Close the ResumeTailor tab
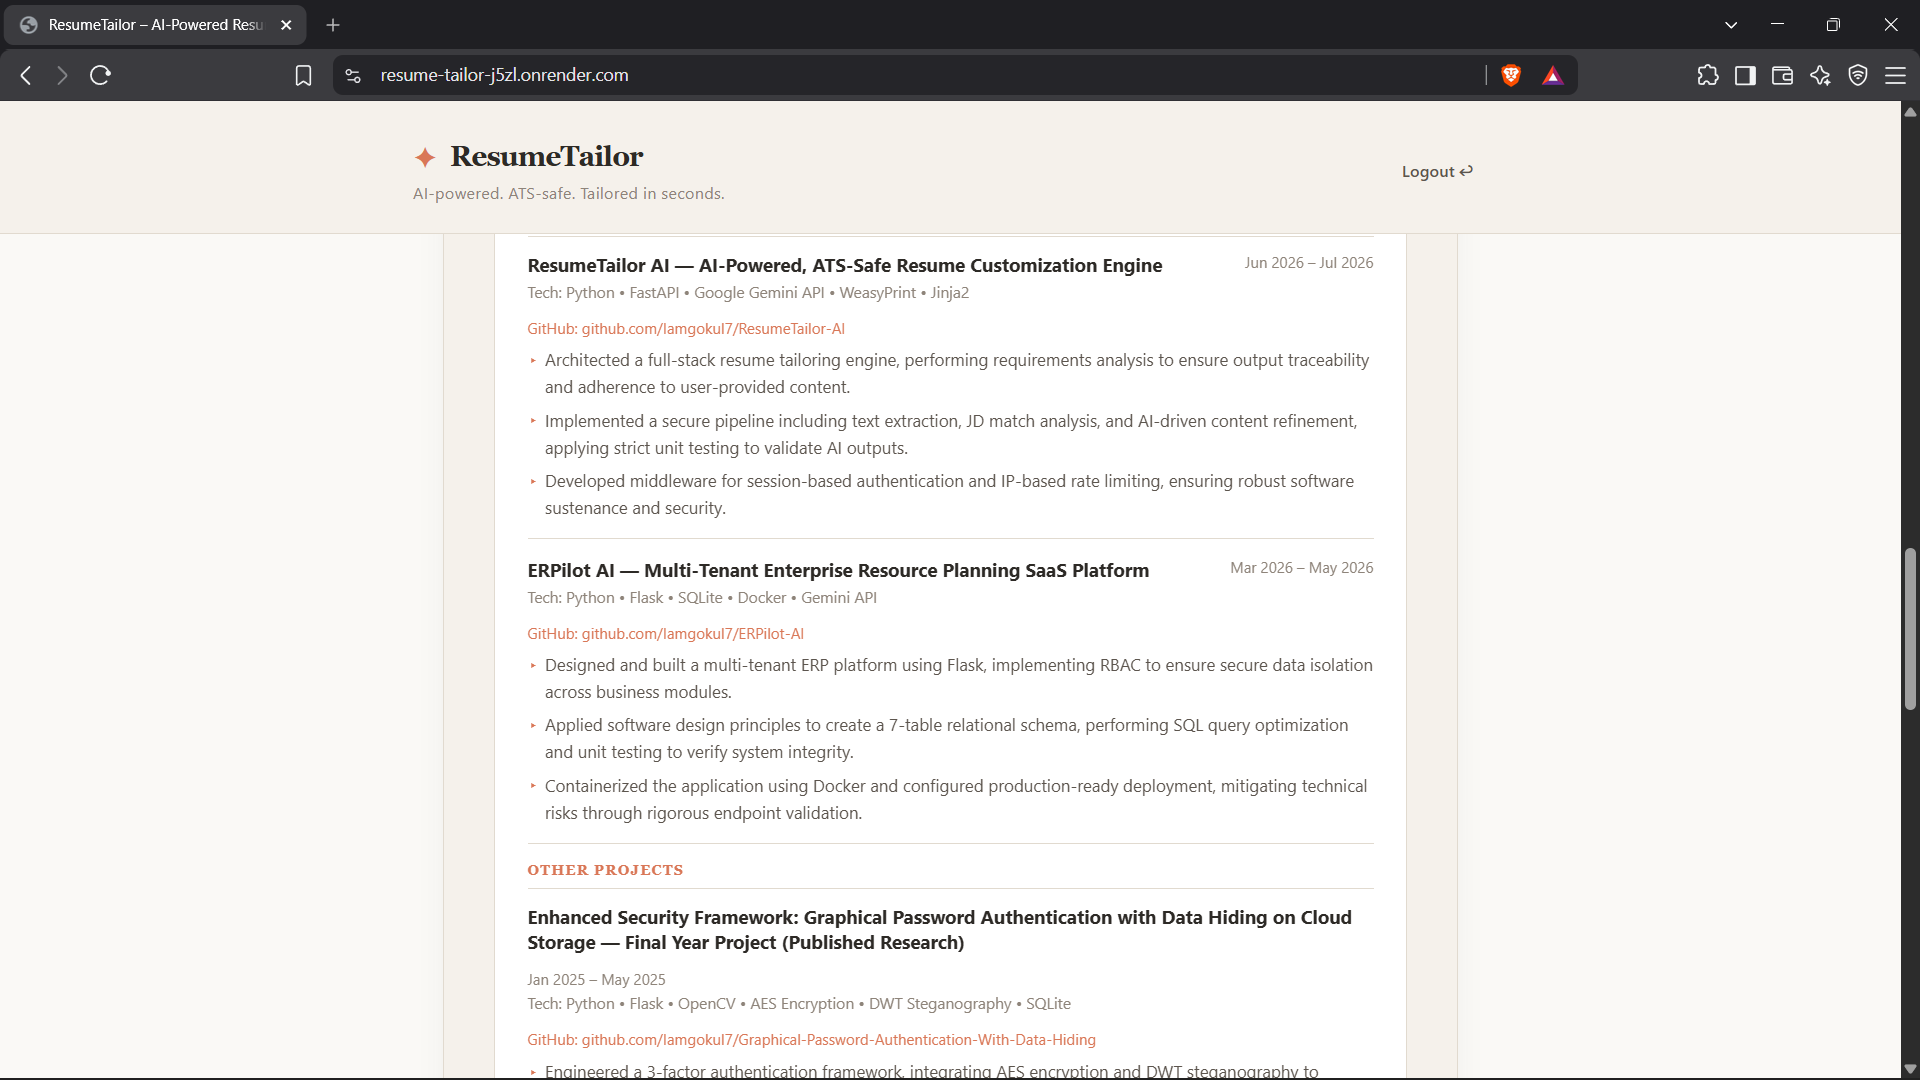This screenshot has height=1080, width=1920. (x=286, y=25)
